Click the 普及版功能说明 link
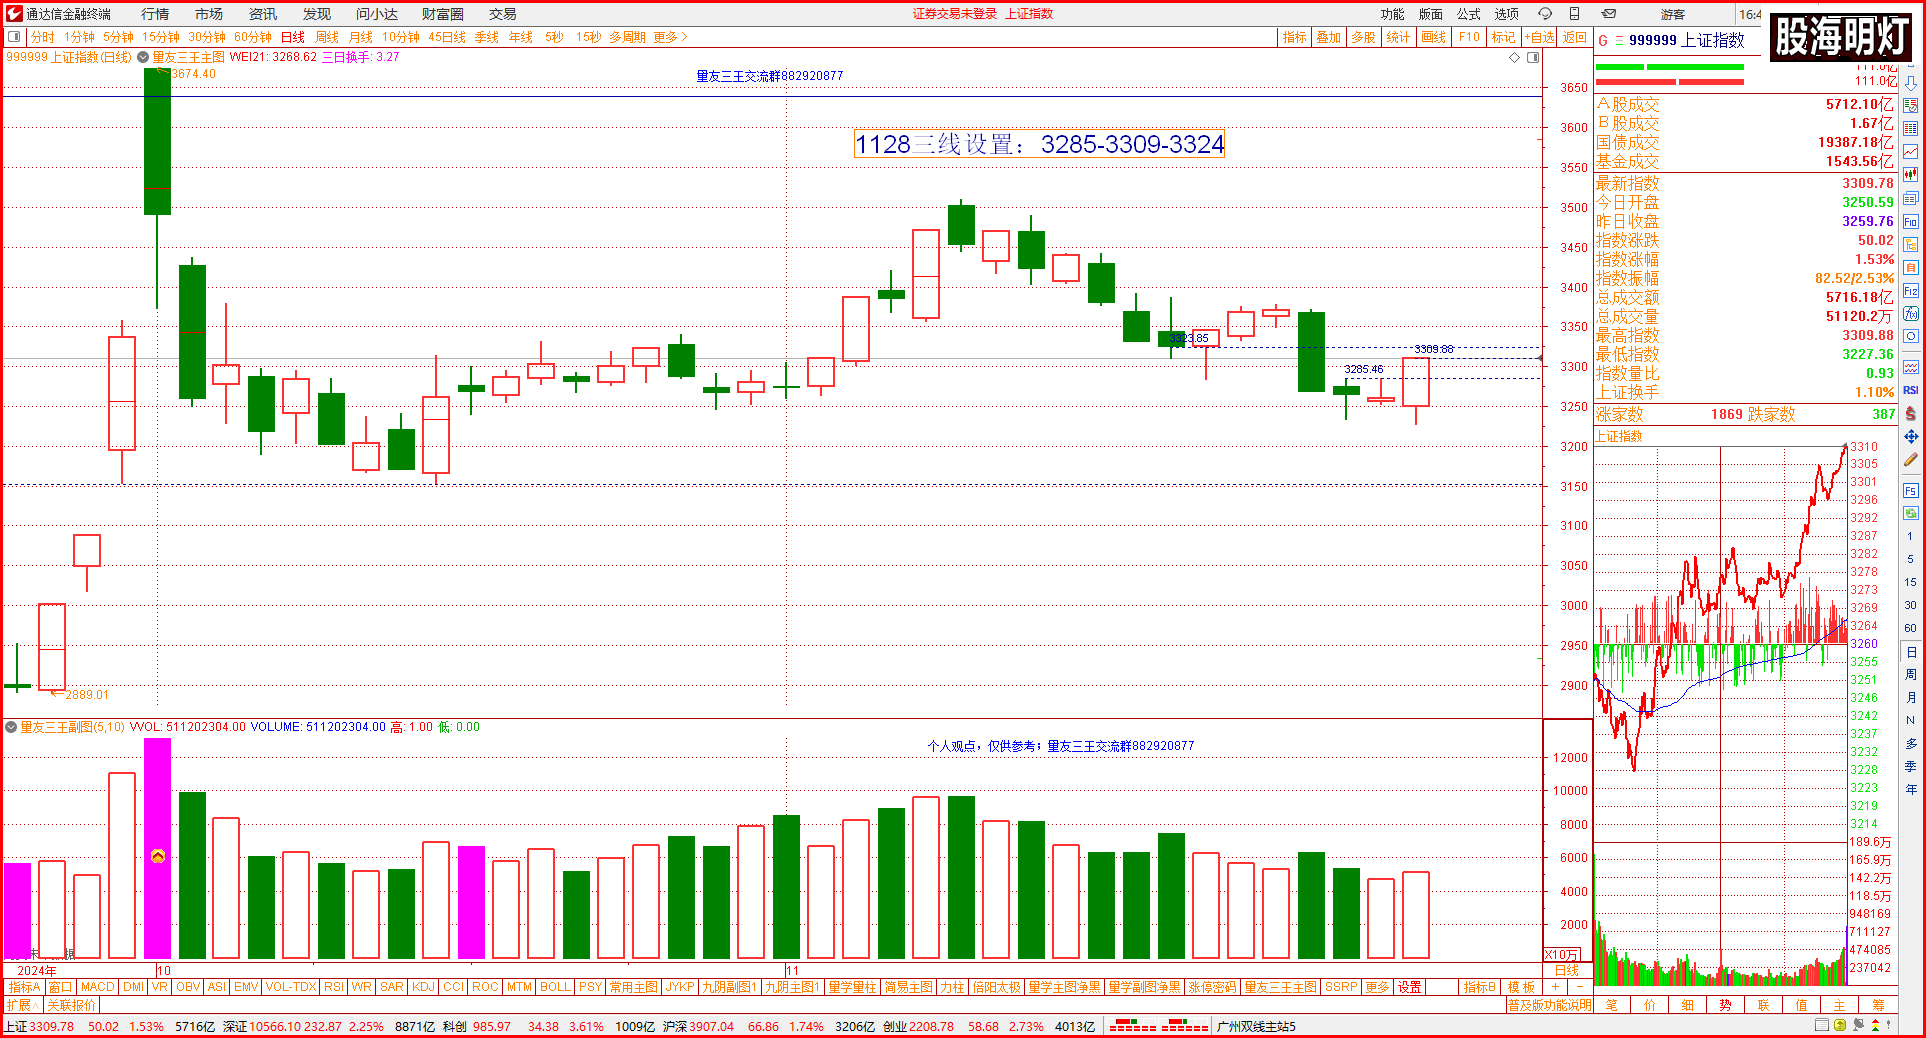This screenshot has height=1038, width=1926. pos(1549,1005)
